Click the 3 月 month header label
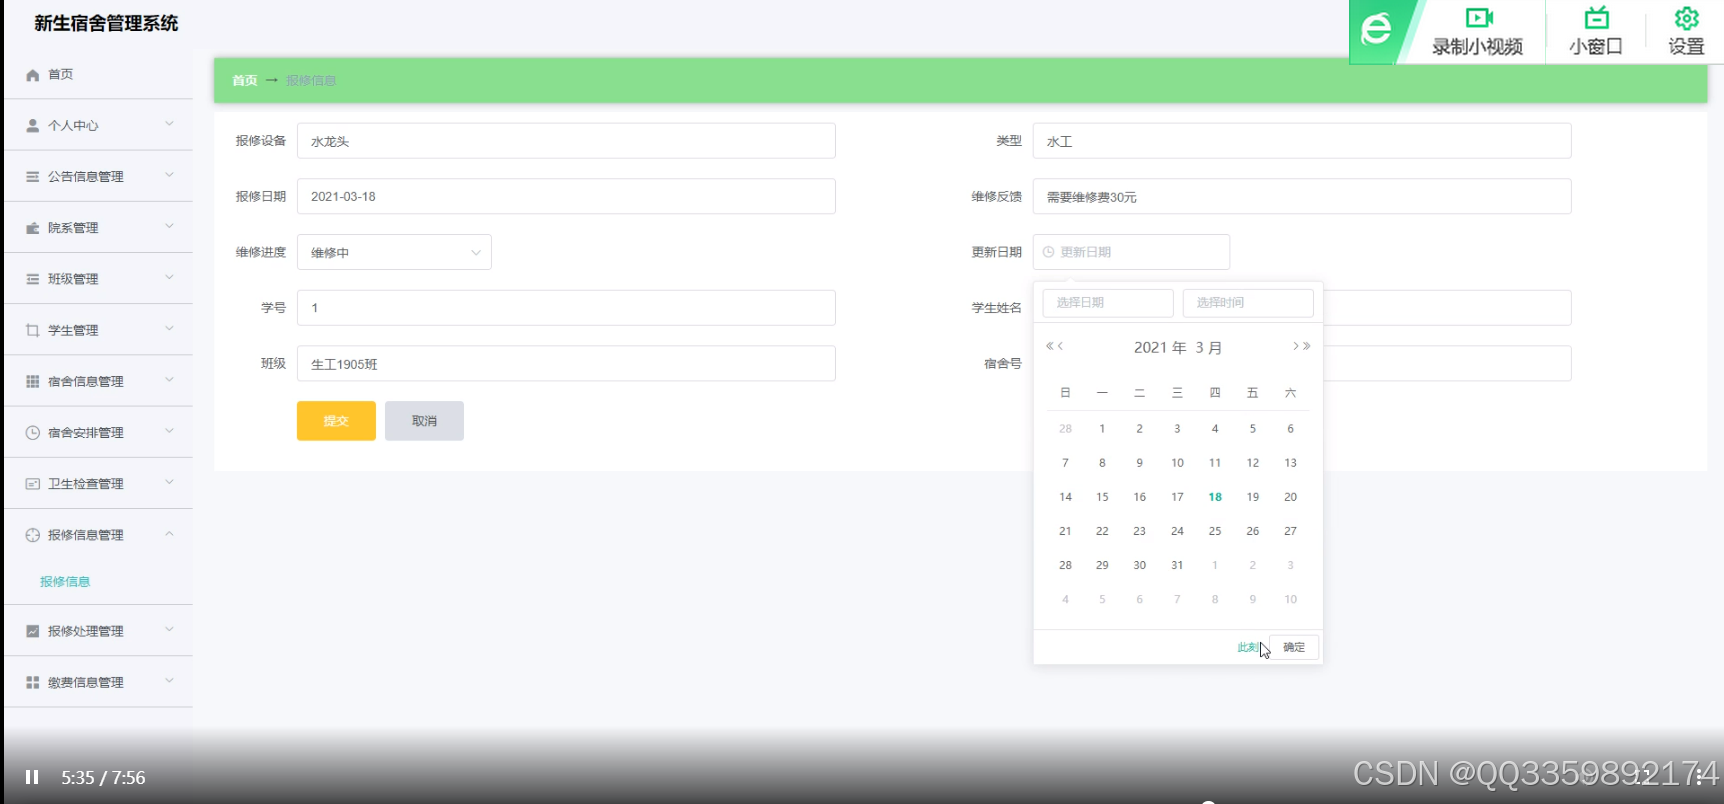1724x804 pixels. point(1209,347)
